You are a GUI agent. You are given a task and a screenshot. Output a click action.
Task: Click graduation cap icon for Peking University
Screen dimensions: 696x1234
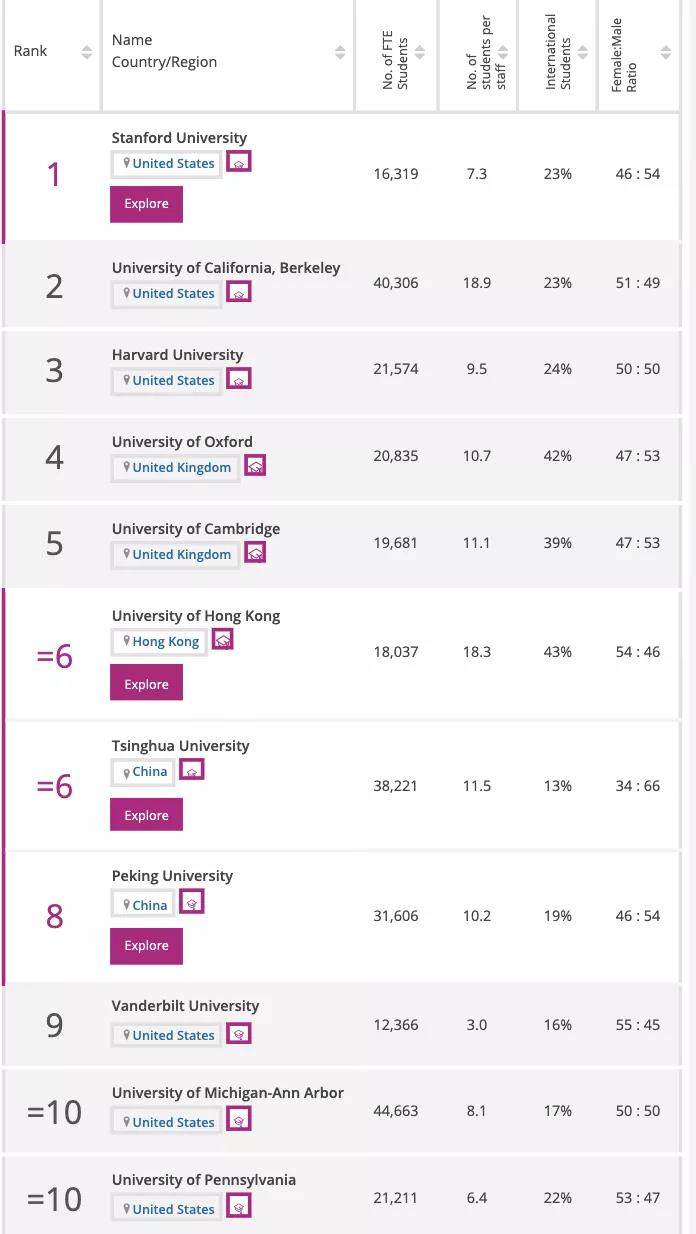pyautogui.click(x=192, y=903)
